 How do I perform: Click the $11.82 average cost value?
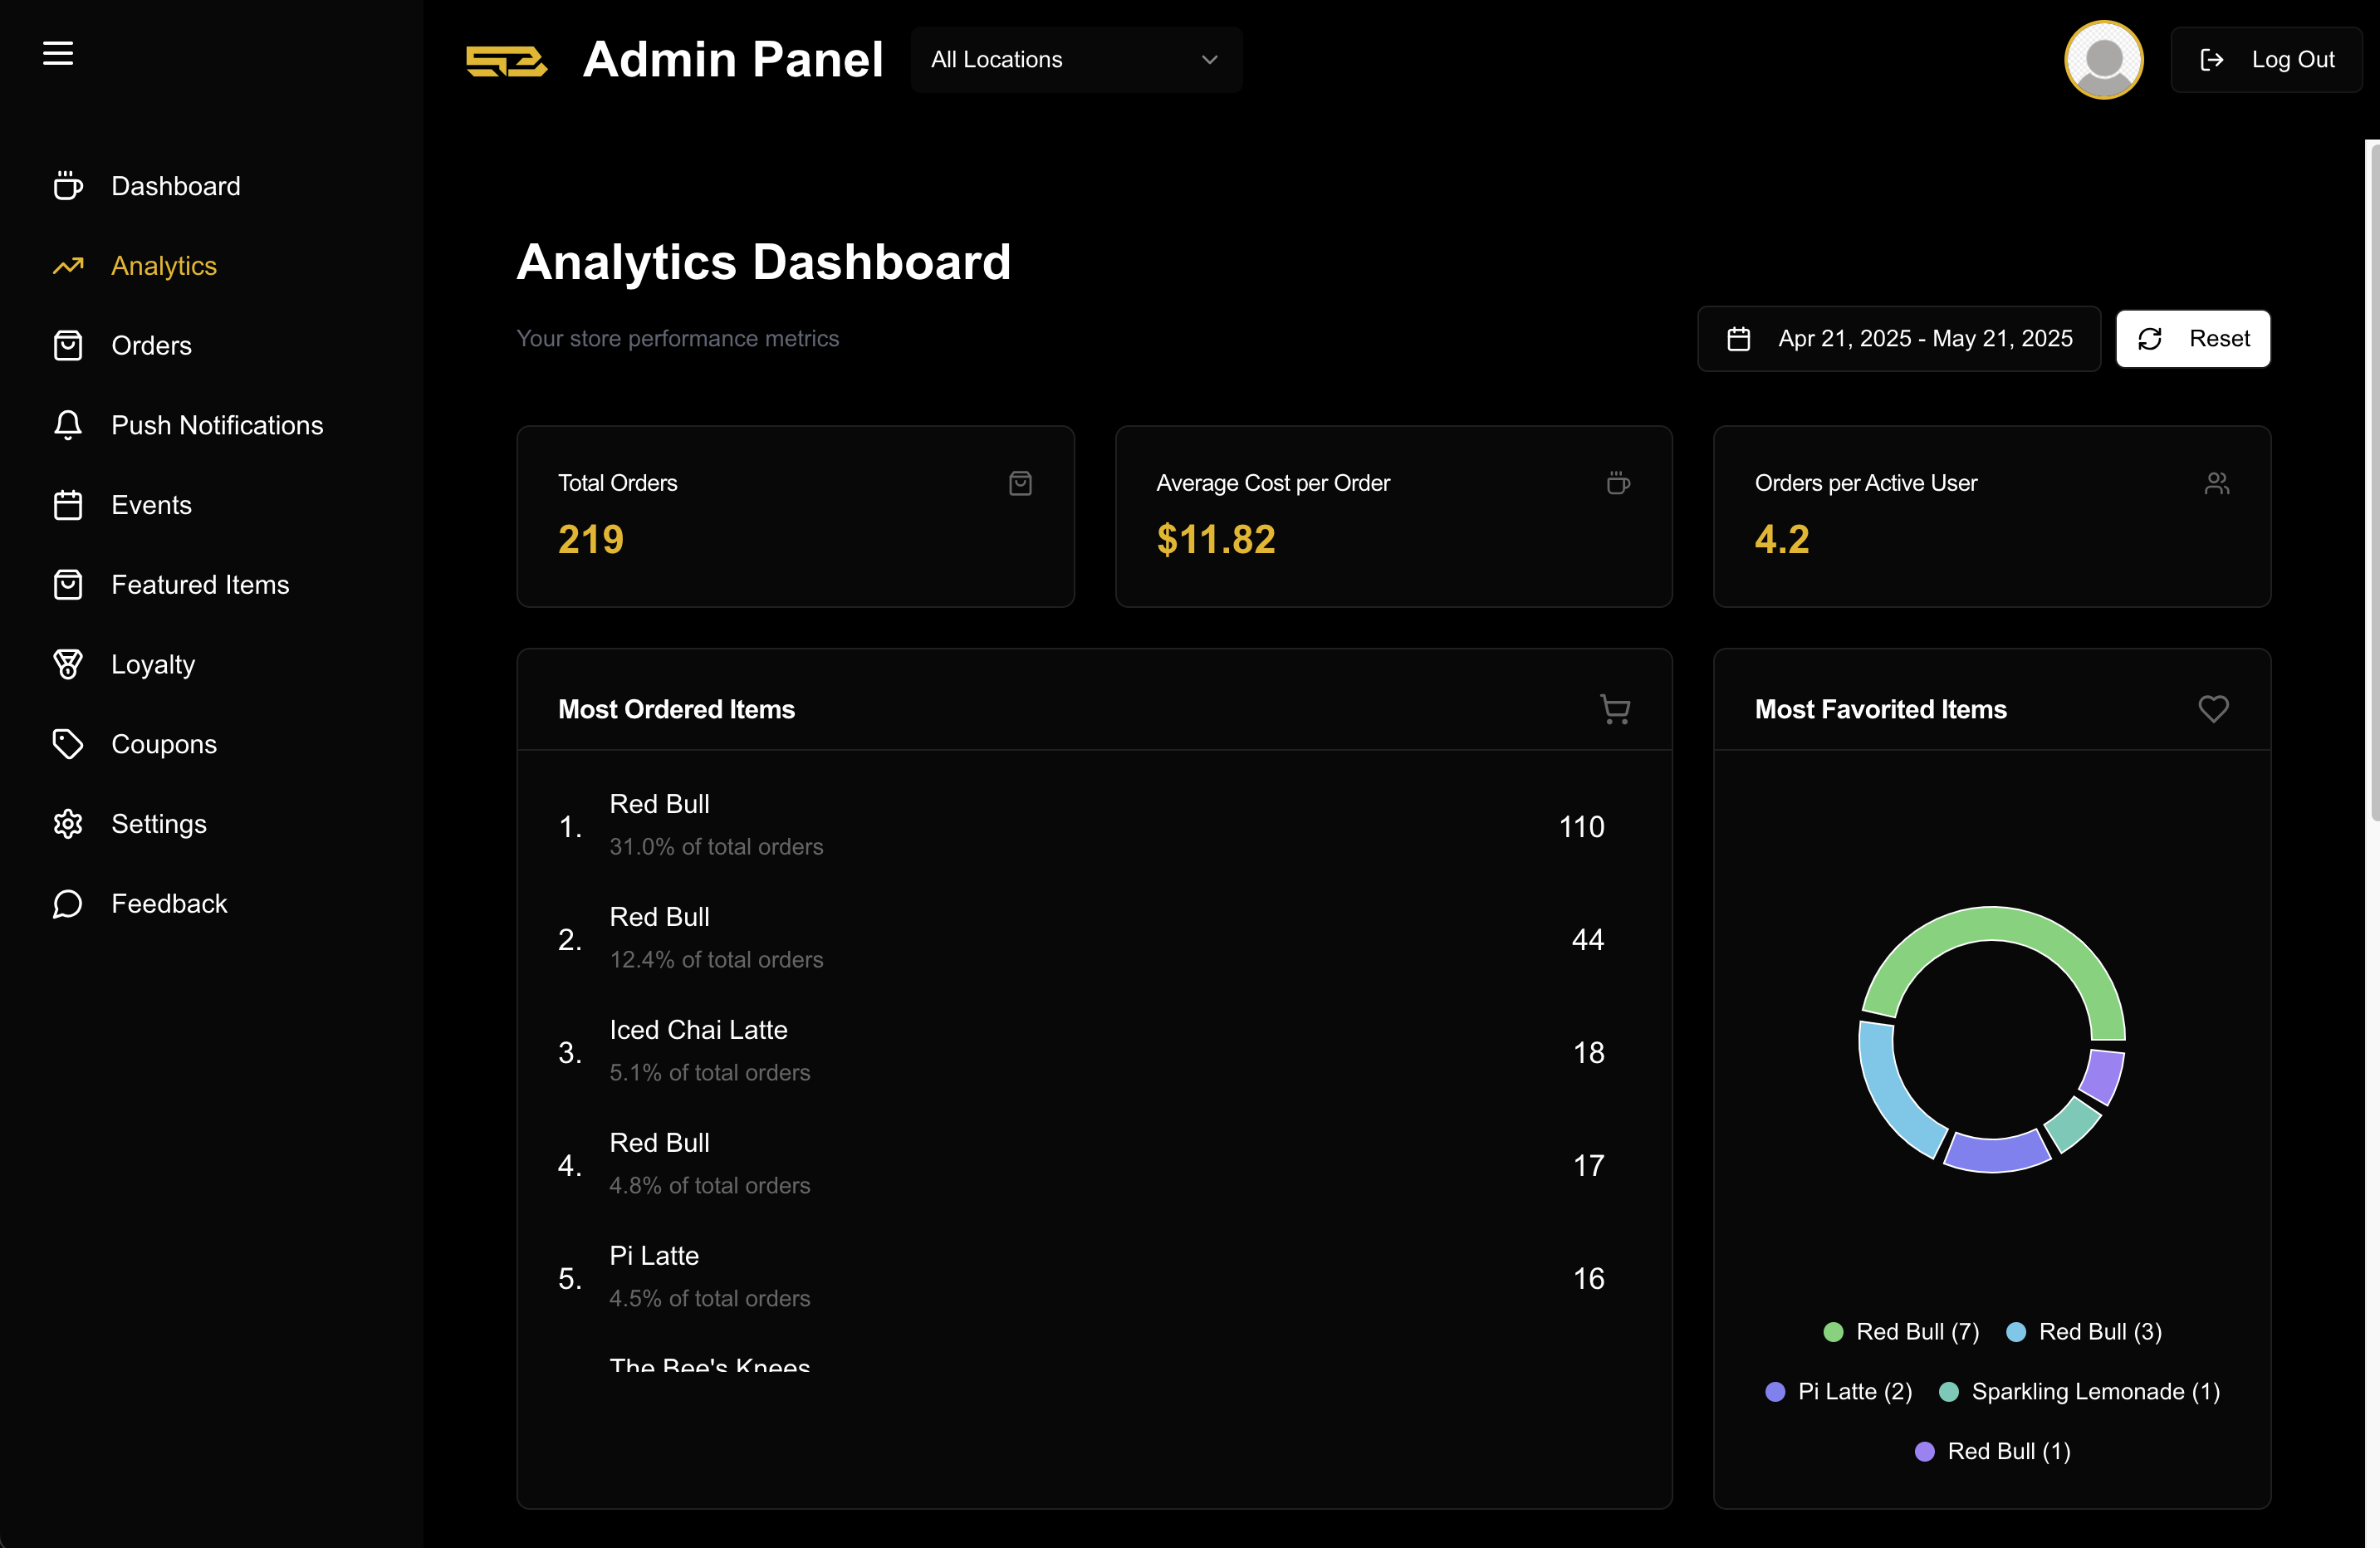[x=1216, y=540]
